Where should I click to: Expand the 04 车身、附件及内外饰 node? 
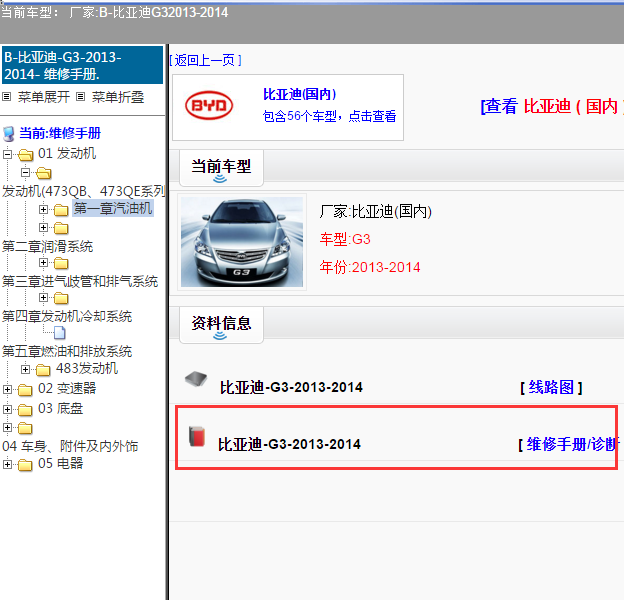pyautogui.click(x=8, y=427)
